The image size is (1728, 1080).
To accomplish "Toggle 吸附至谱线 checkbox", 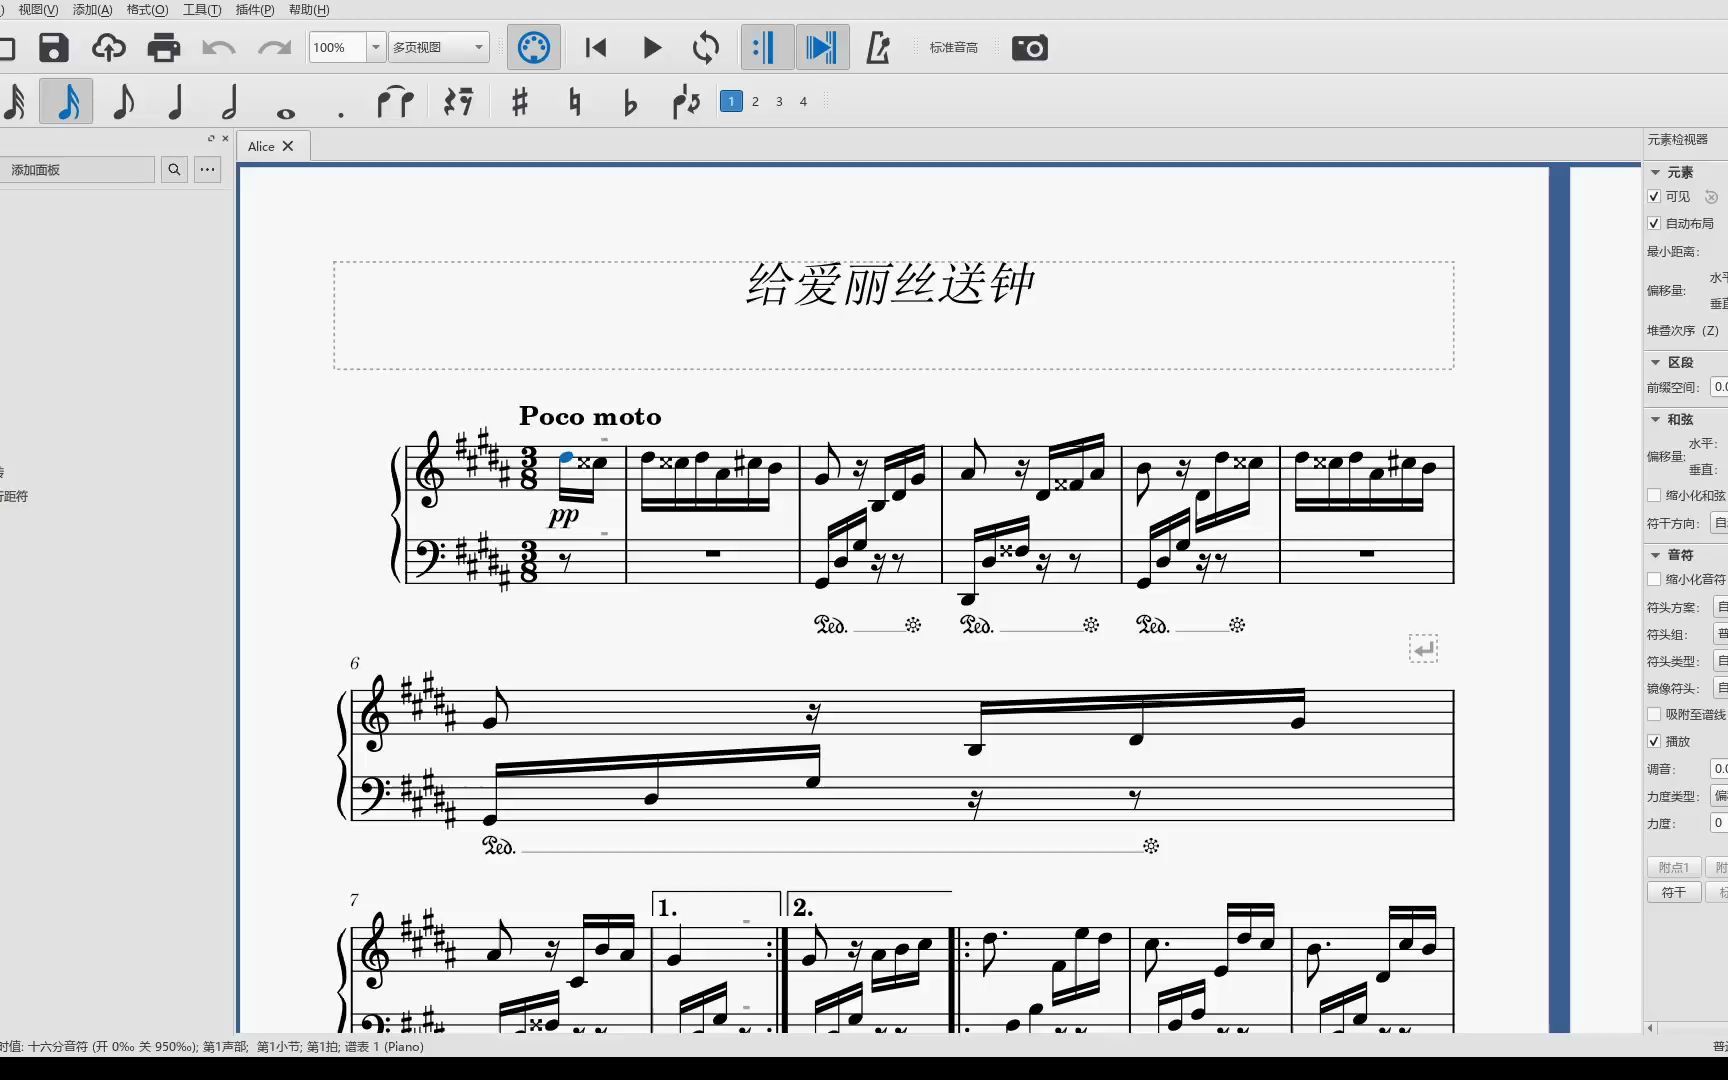I will tap(1654, 714).
